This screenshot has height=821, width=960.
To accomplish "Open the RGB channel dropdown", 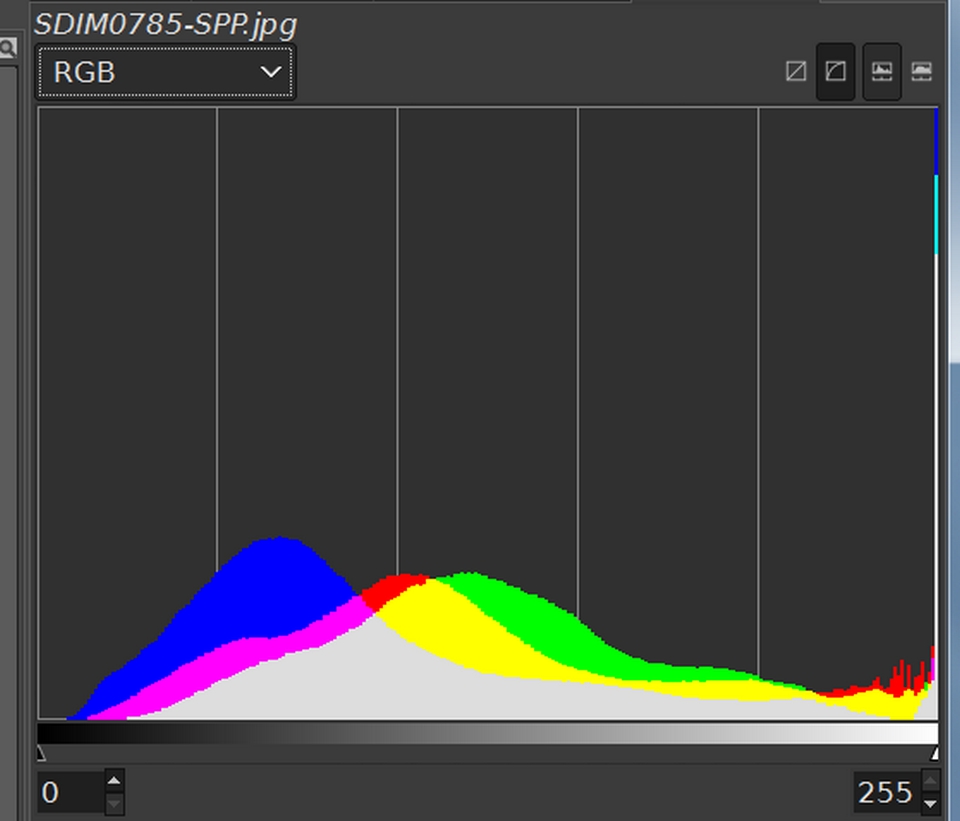I will pos(165,72).
